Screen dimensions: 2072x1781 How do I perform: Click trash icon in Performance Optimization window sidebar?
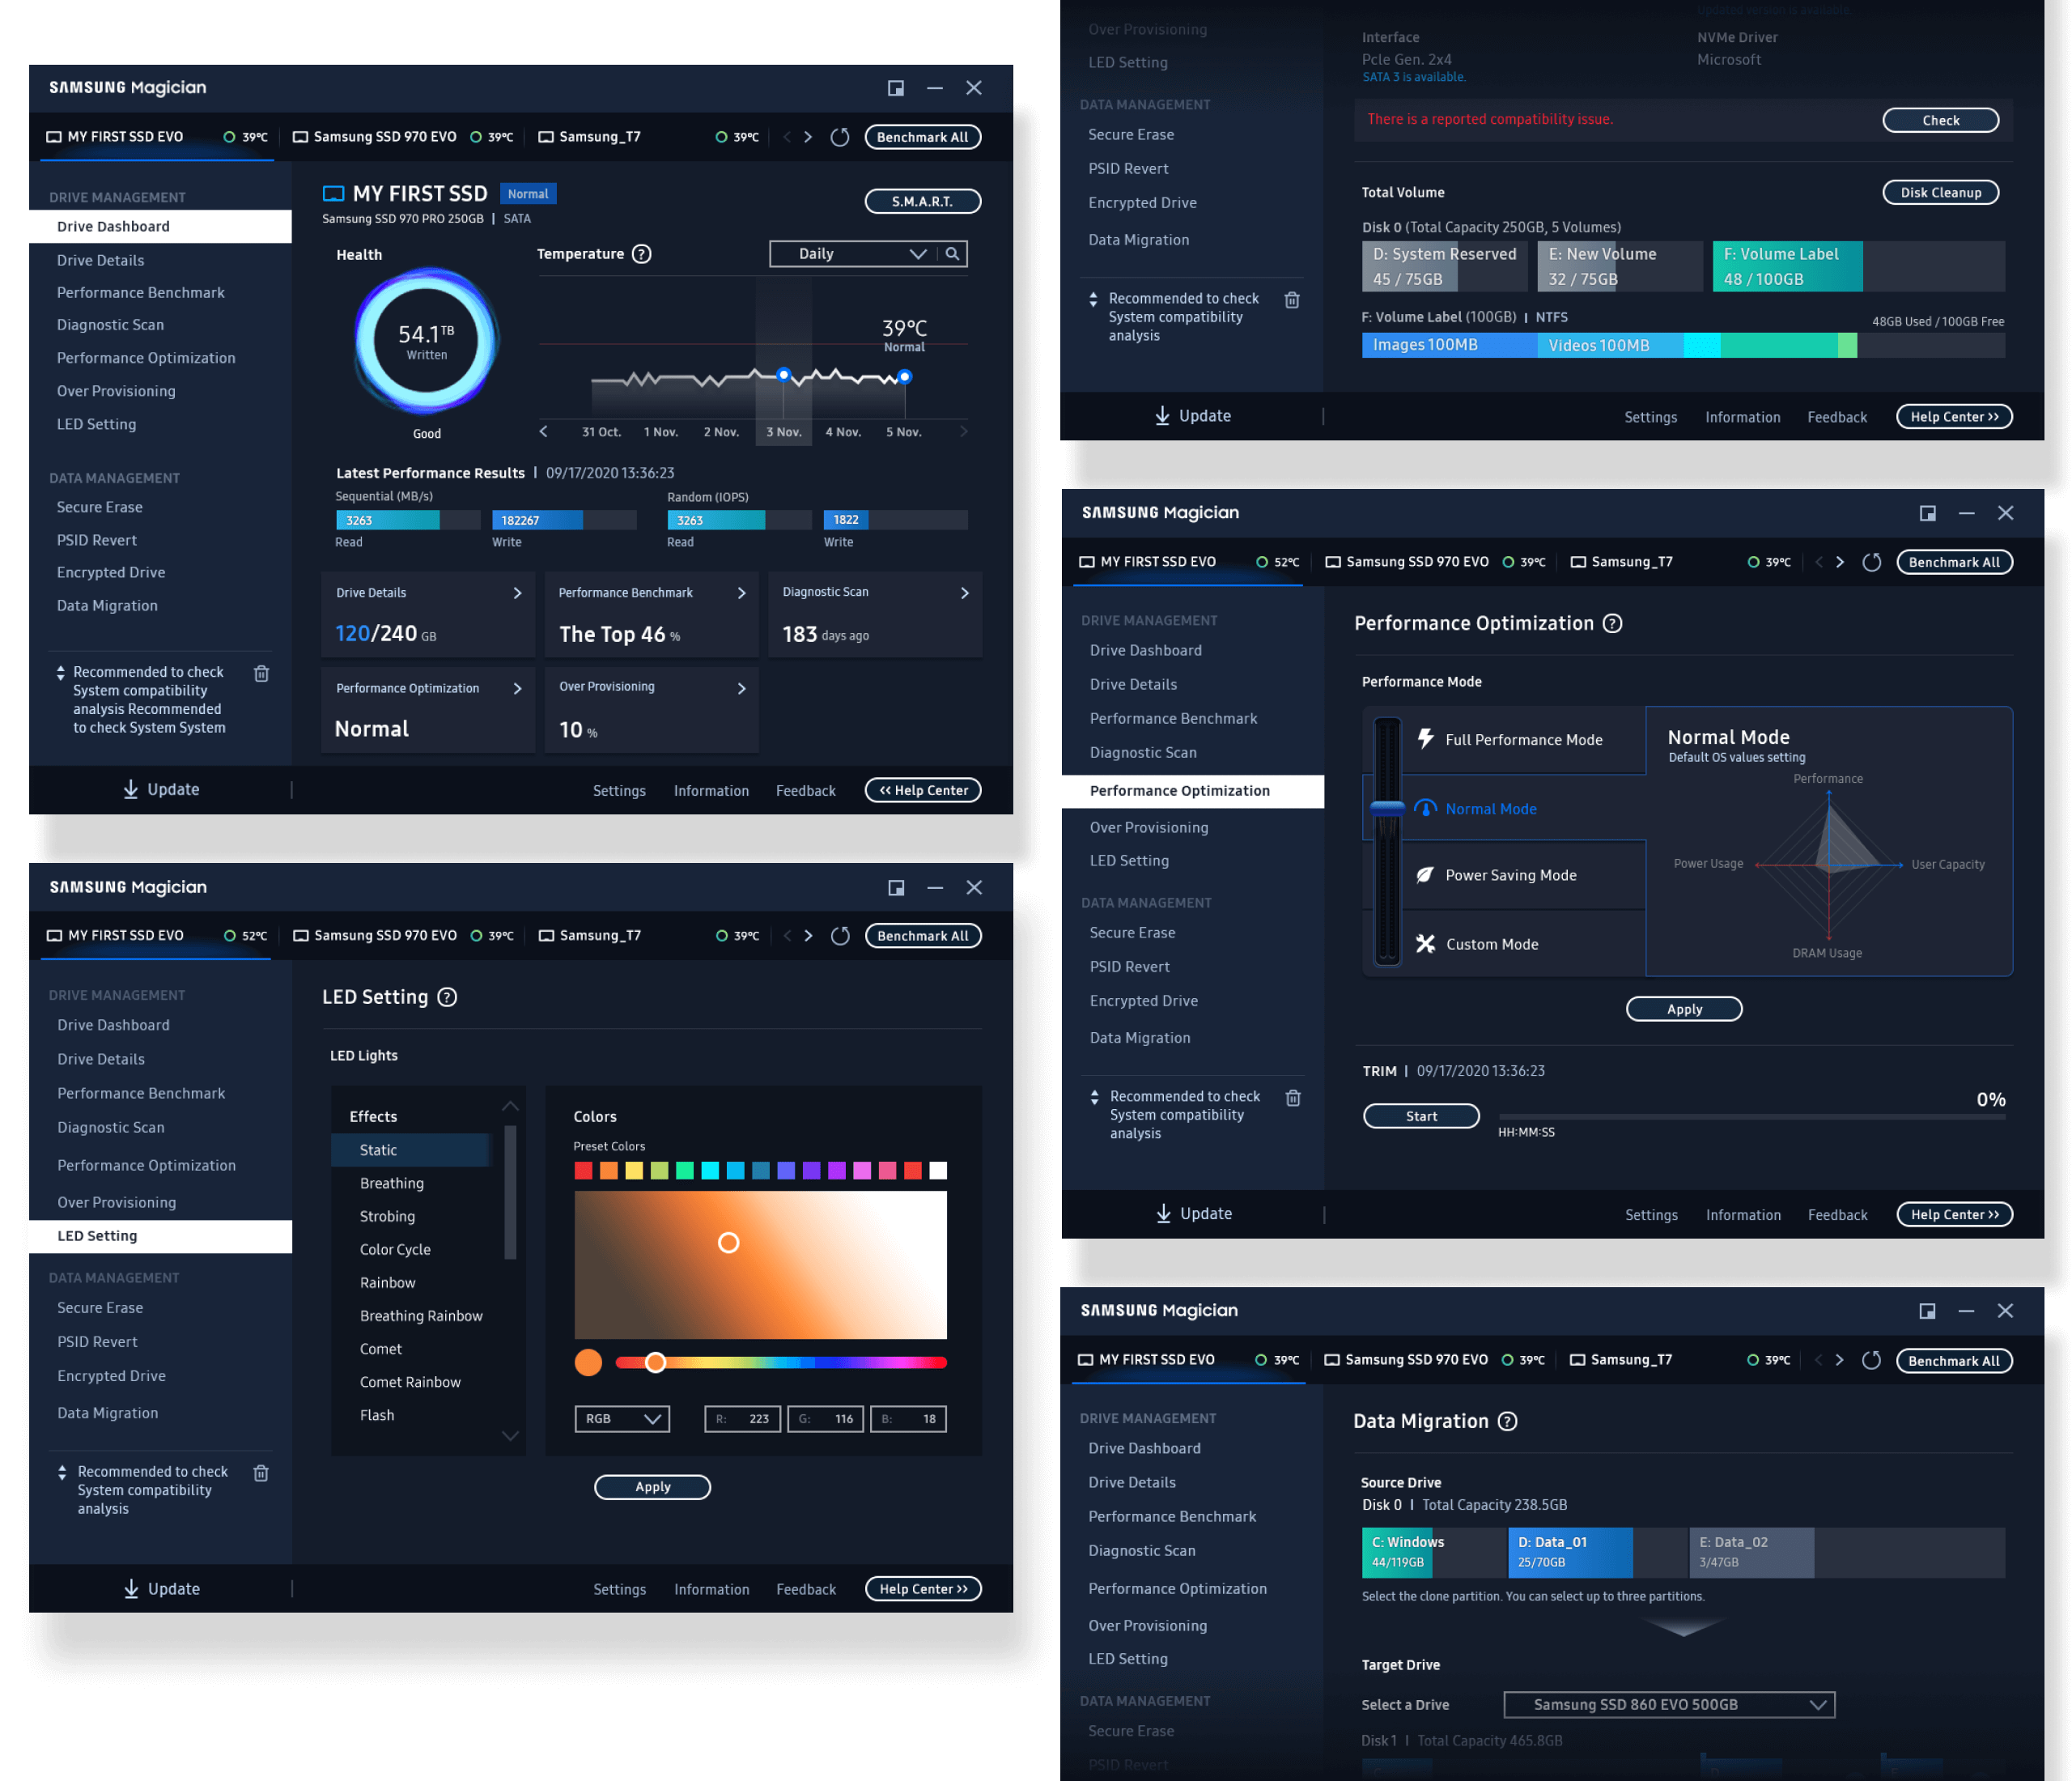coord(1293,1098)
